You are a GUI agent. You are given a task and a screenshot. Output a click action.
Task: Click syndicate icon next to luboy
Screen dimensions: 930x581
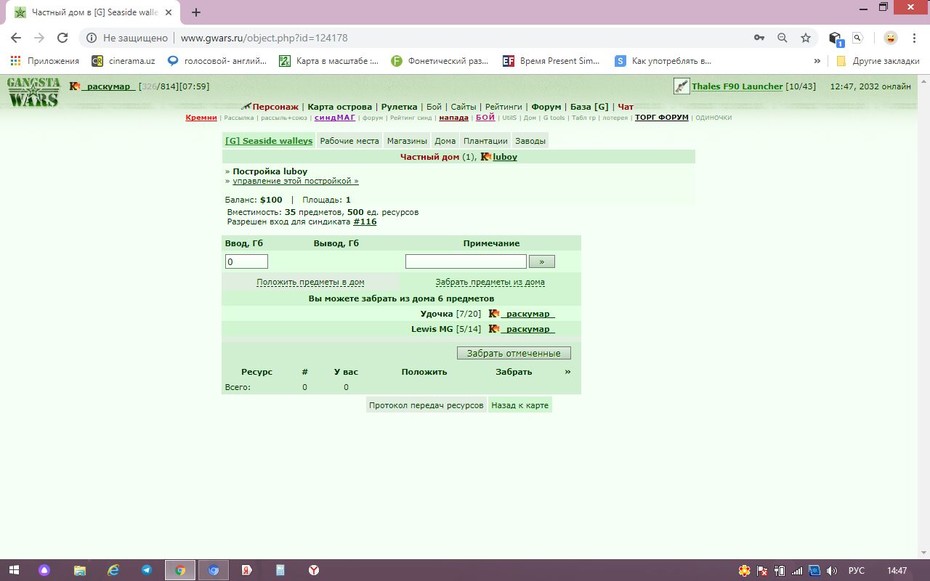tap(486, 157)
